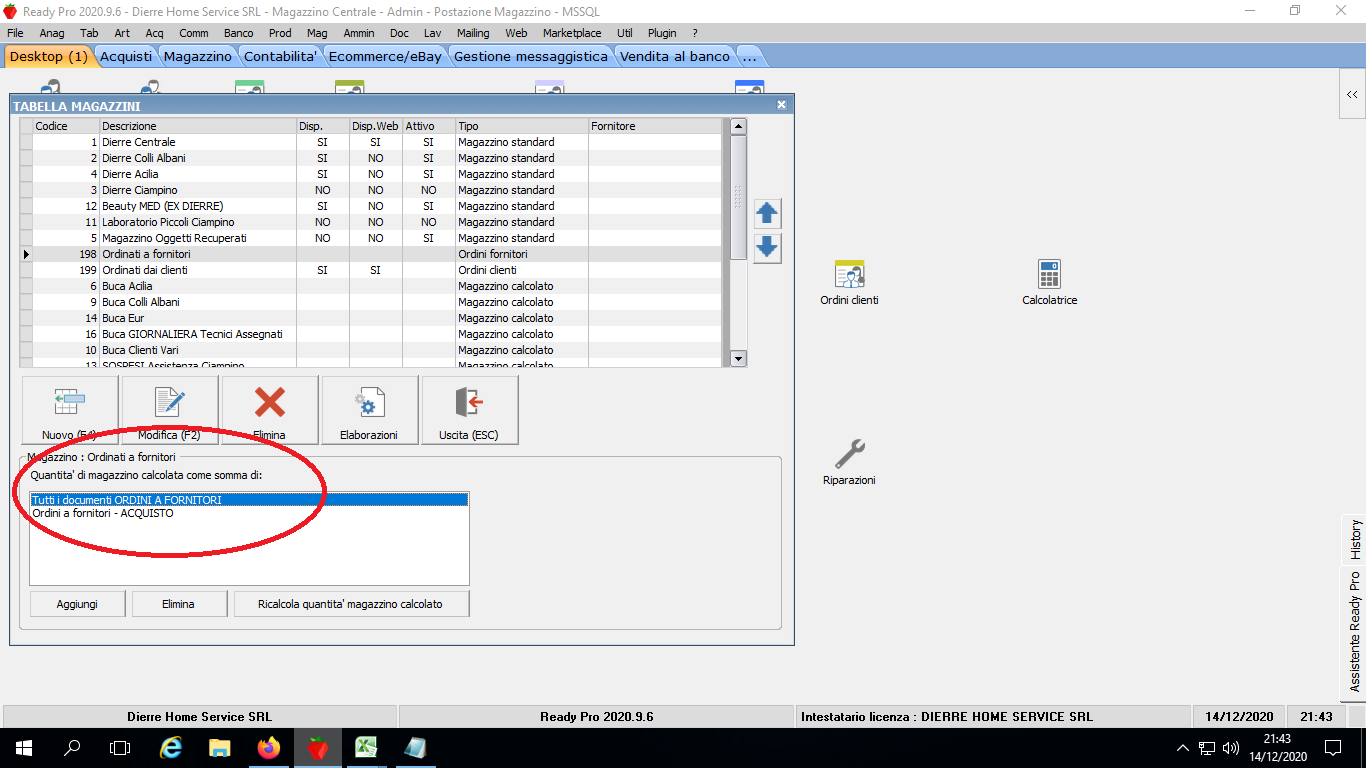Select Magazzino Oggetti Recuperati row
1366x768 pixels.
click(x=370, y=238)
